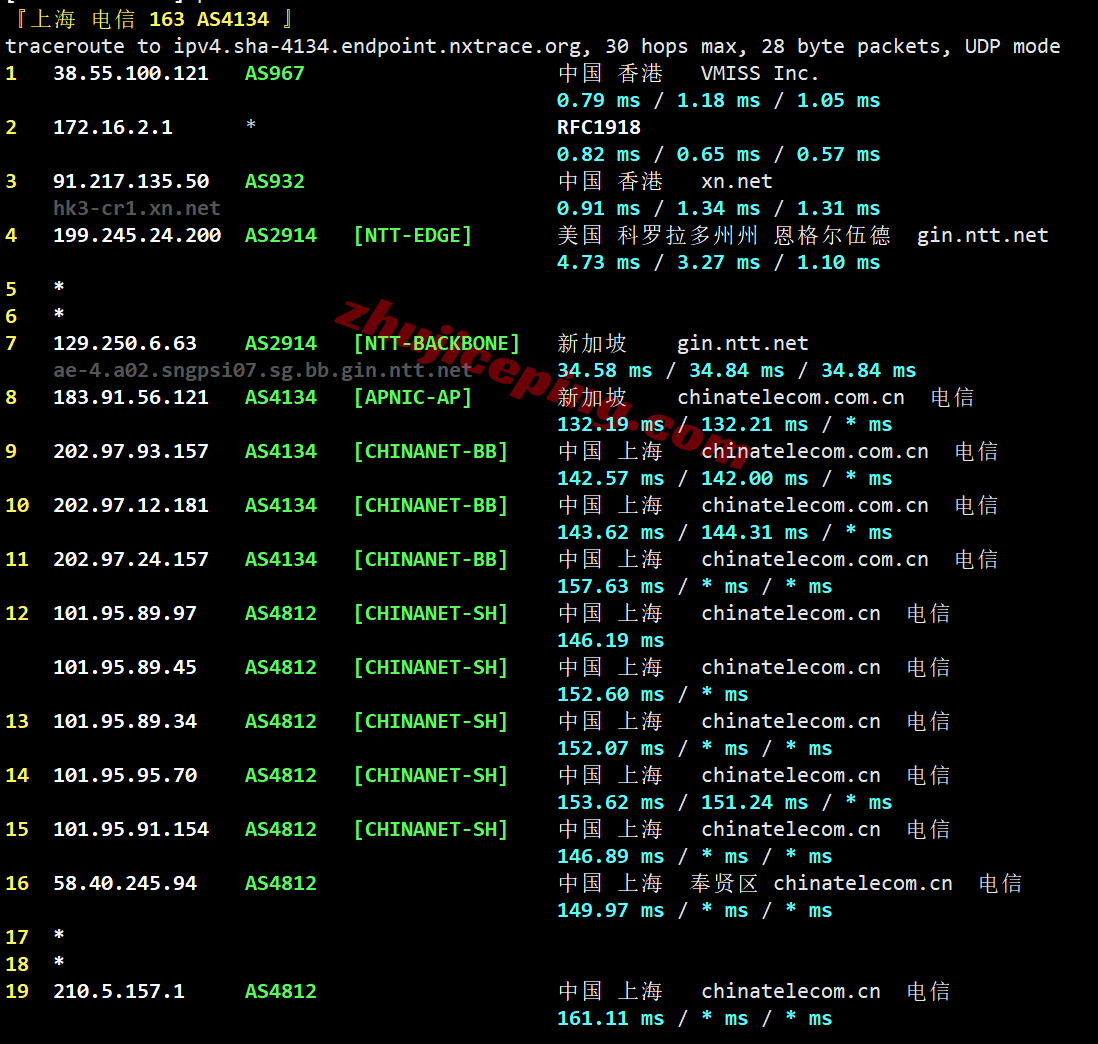Click the private IP 172.16.2.1
This screenshot has width=1098, height=1044.
click(x=113, y=127)
